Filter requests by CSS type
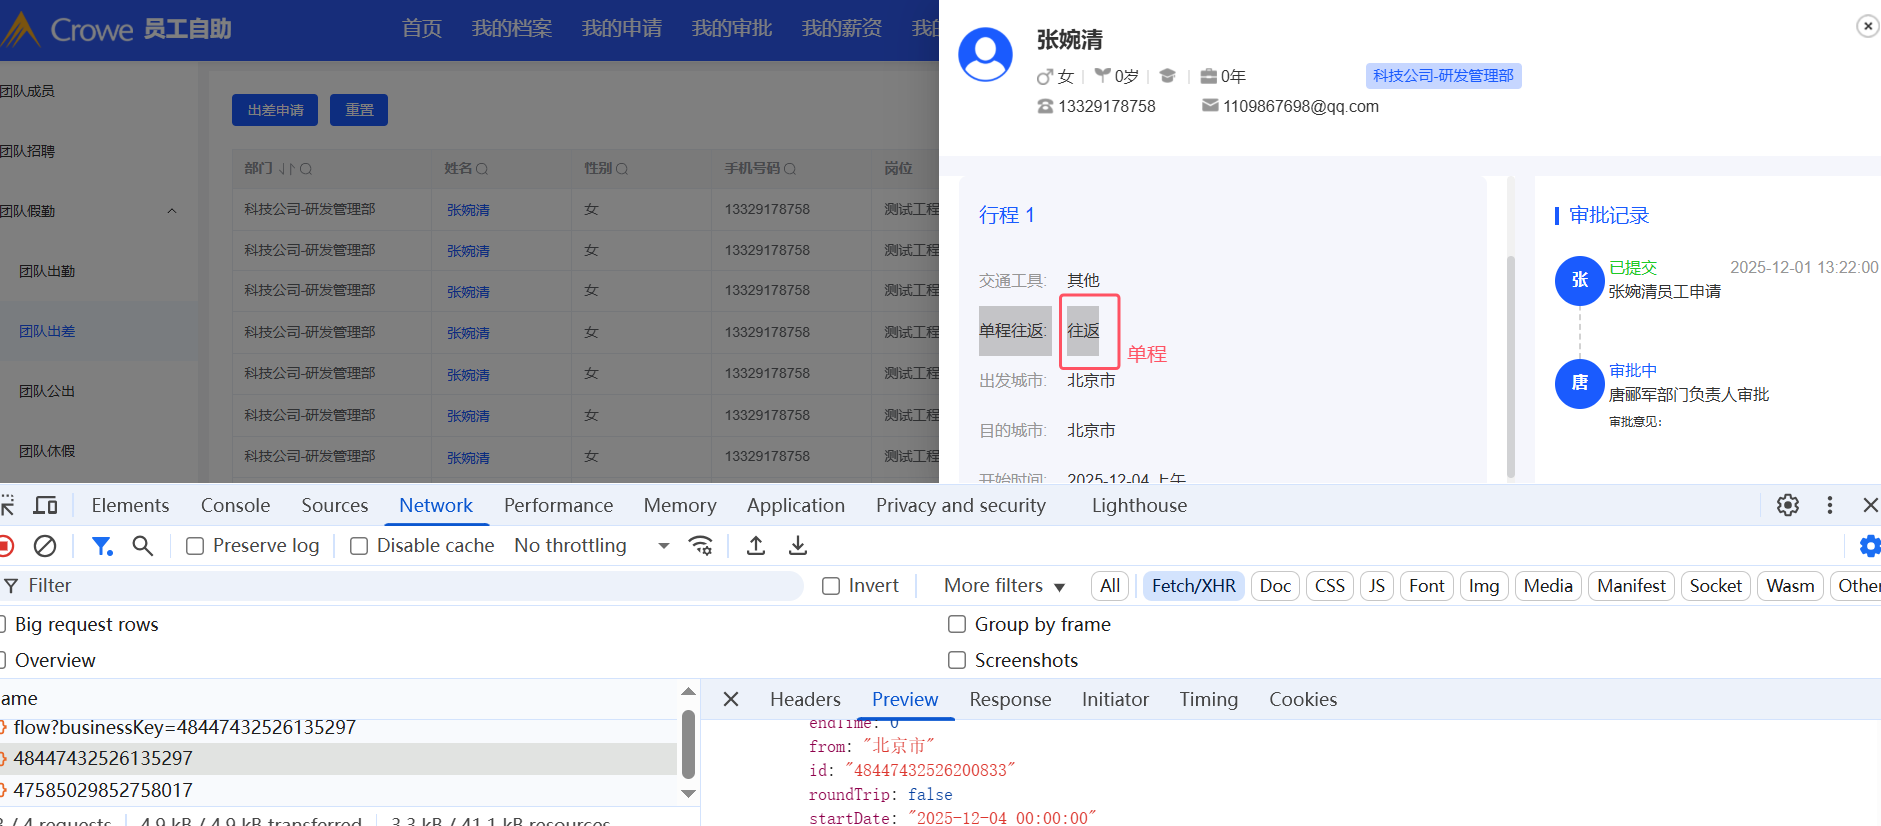Image resolution: width=1881 pixels, height=826 pixels. click(1329, 586)
